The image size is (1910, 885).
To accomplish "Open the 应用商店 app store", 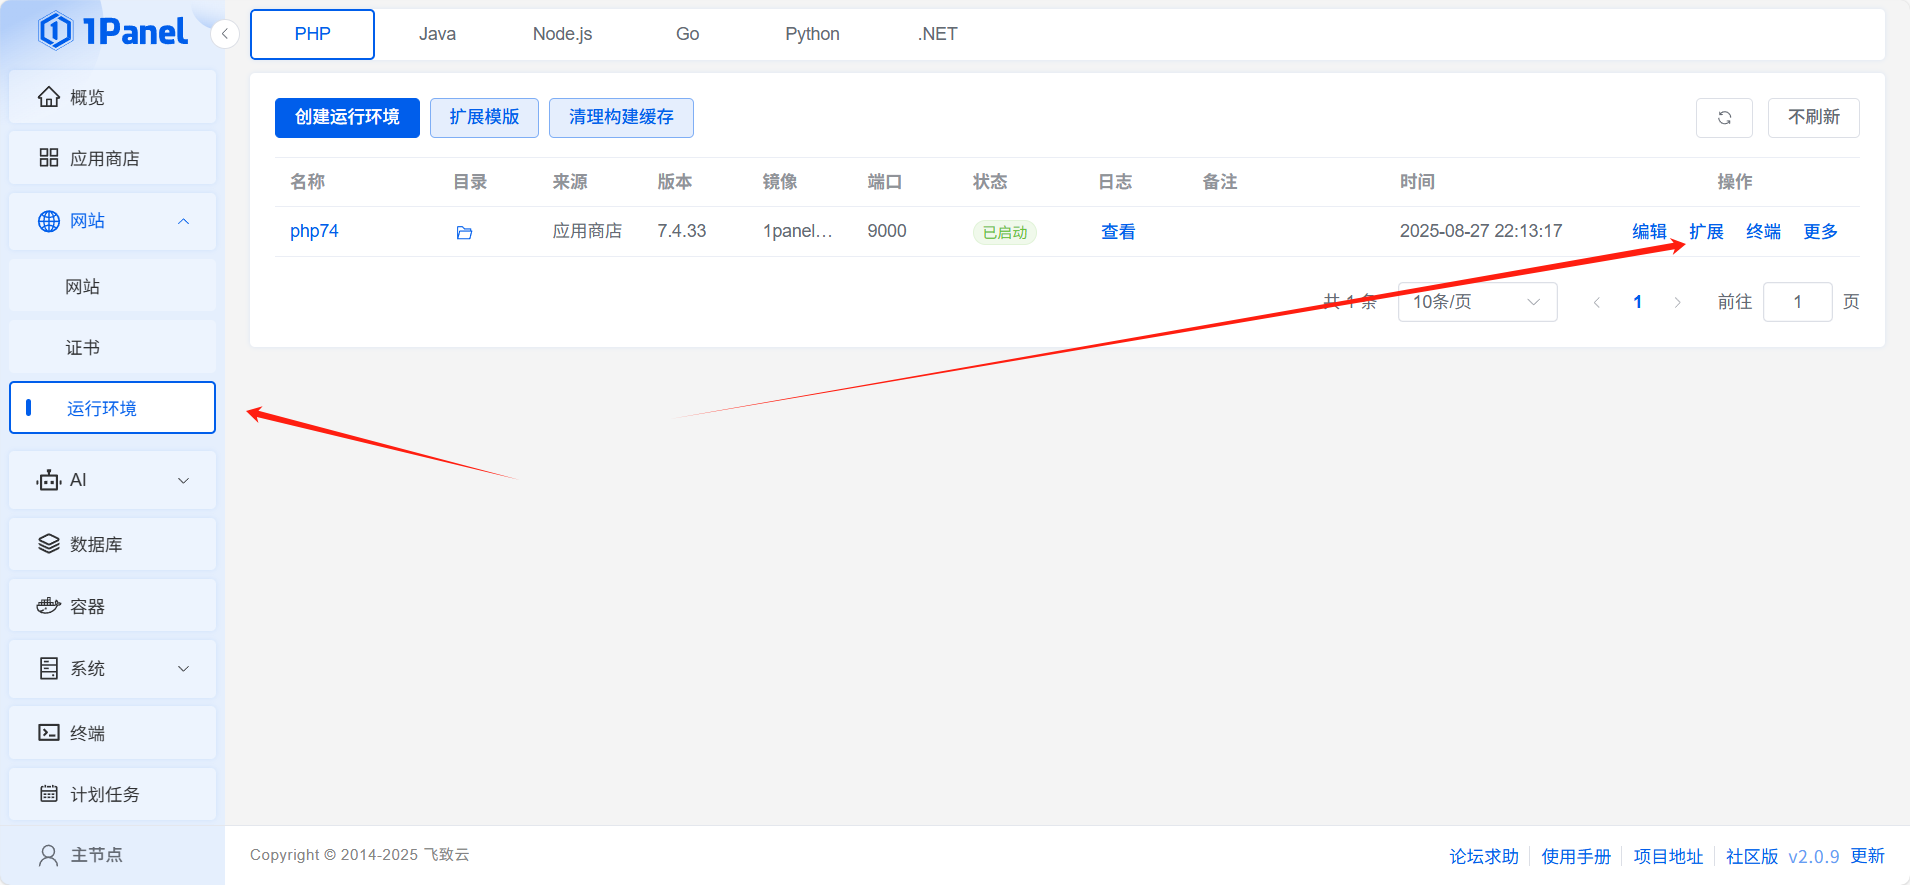I will (x=112, y=158).
